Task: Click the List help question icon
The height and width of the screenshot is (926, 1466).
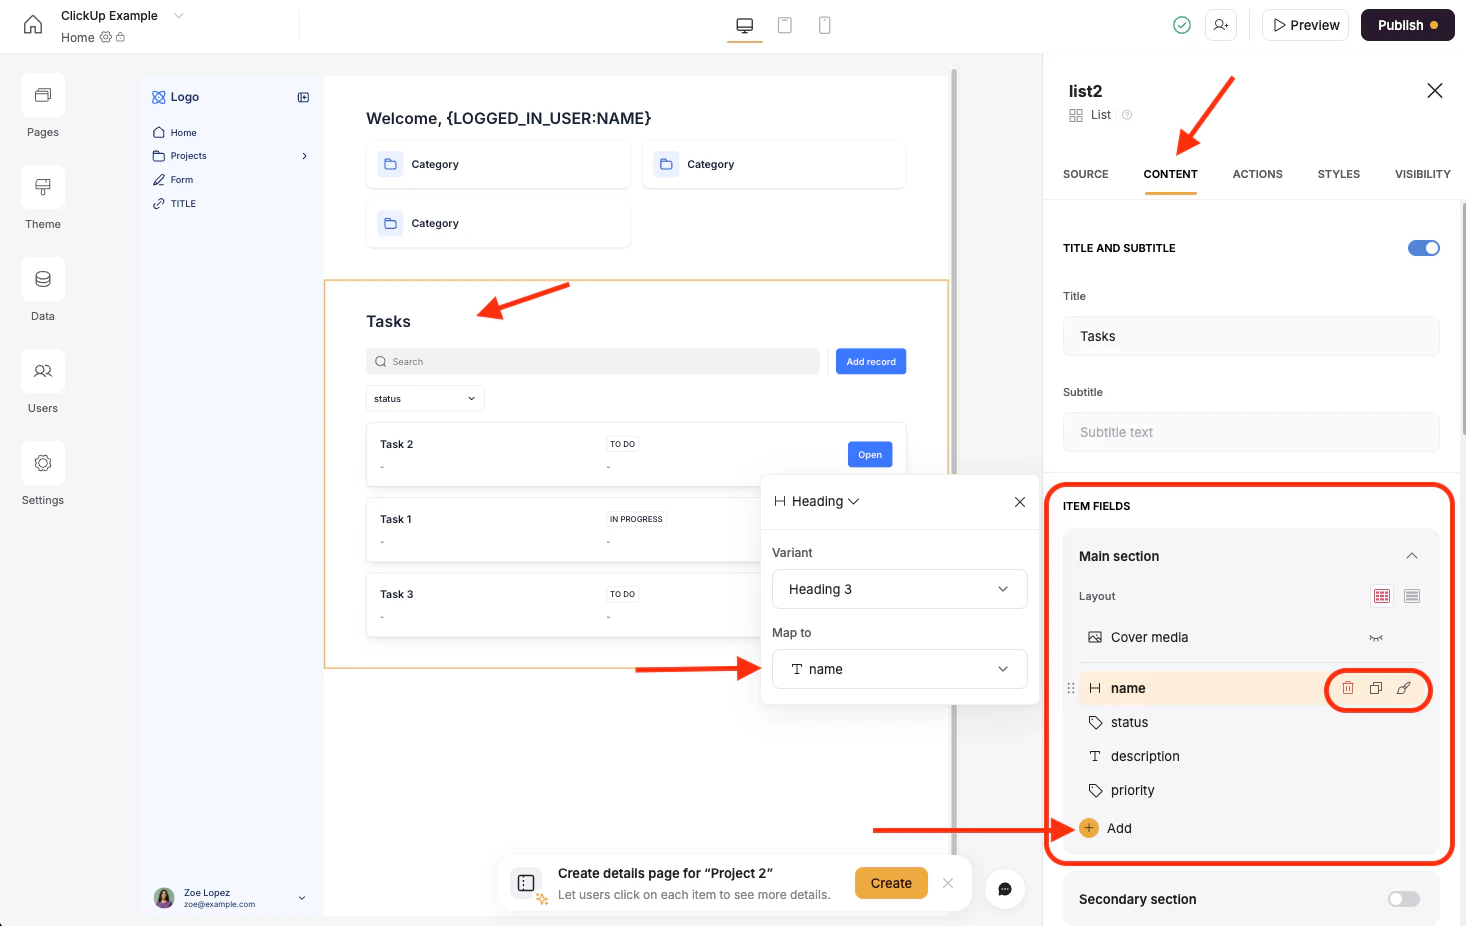Action: 1127,115
